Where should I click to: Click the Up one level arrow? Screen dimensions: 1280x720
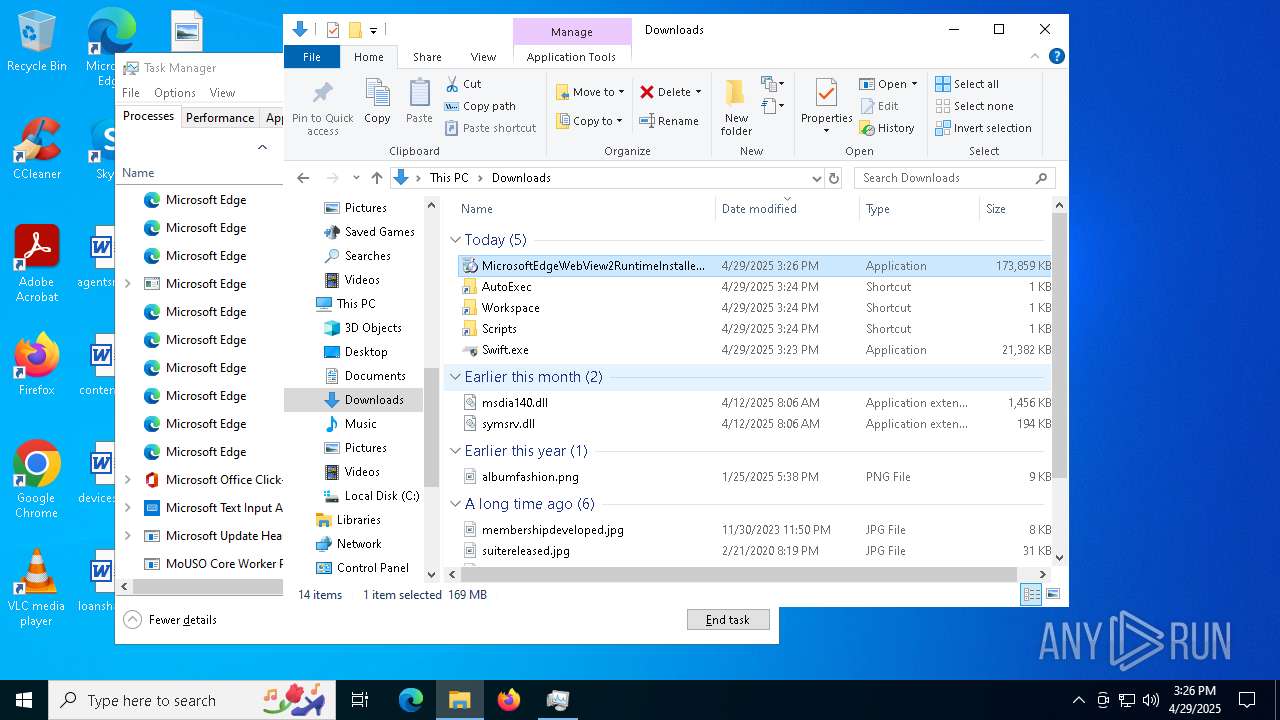(x=377, y=178)
